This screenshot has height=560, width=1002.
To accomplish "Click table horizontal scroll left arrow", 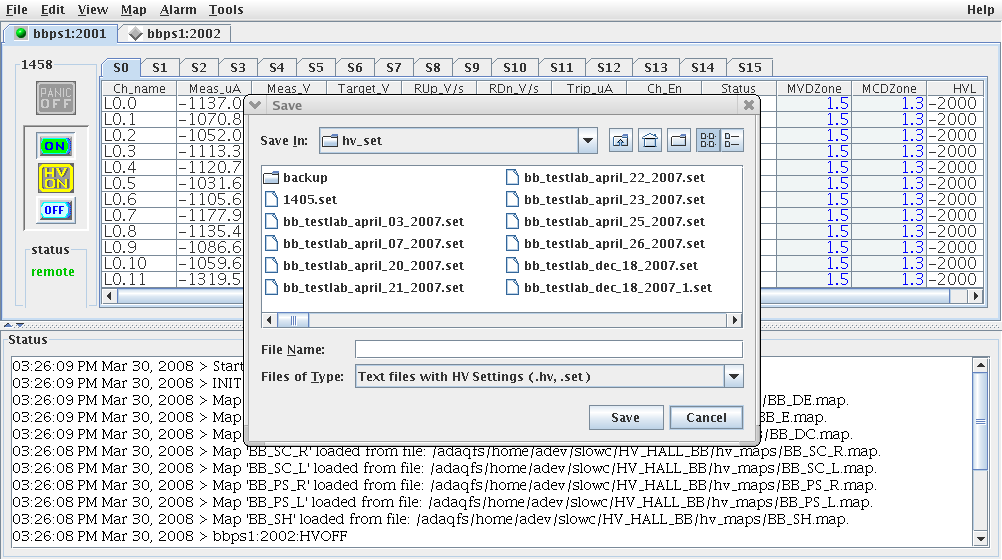I will tap(109, 296).
